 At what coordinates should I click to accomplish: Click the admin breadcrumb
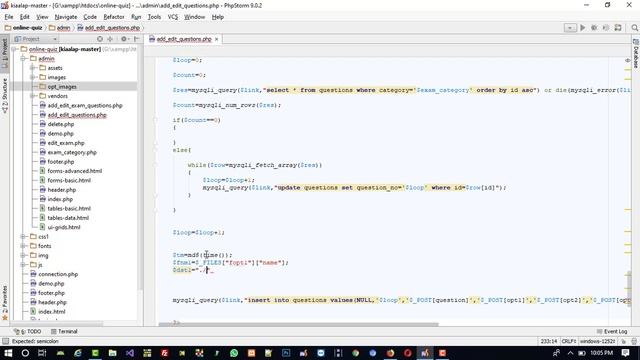(x=60, y=28)
